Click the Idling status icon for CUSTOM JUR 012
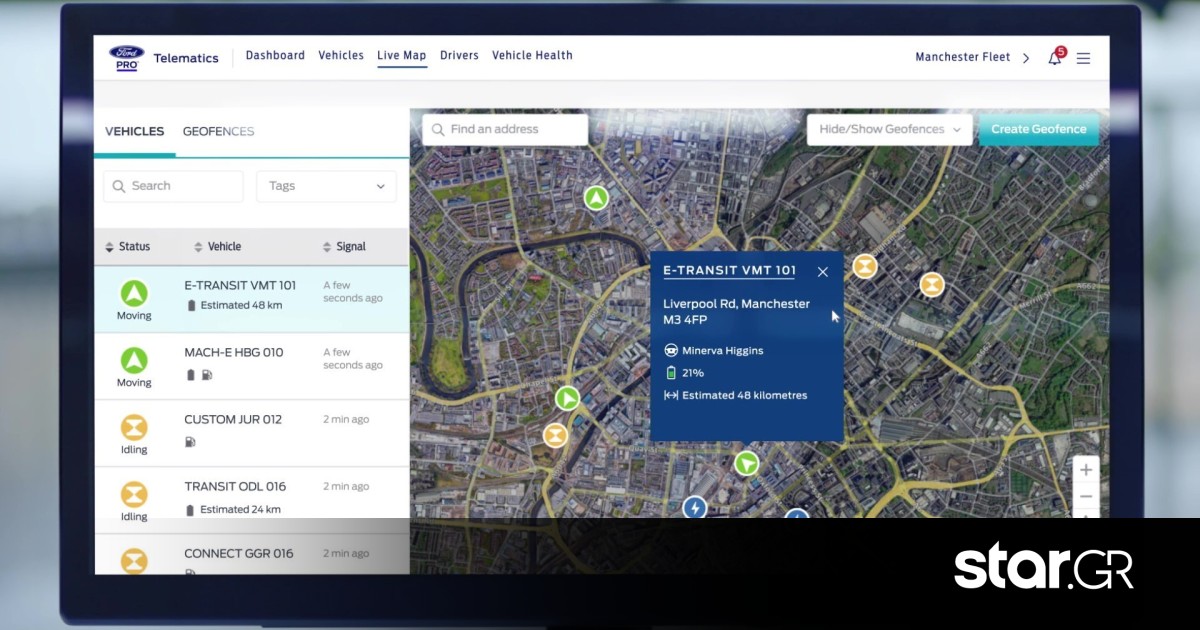 [x=134, y=427]
